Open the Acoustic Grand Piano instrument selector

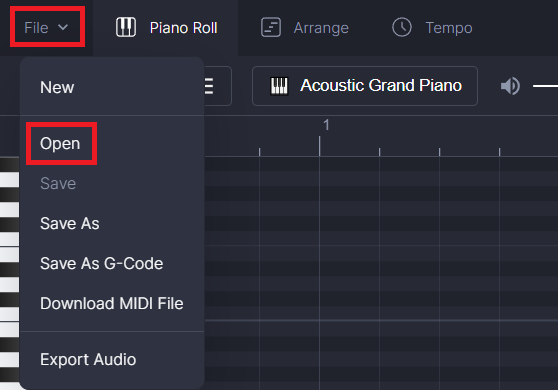(x=365, y=86)
